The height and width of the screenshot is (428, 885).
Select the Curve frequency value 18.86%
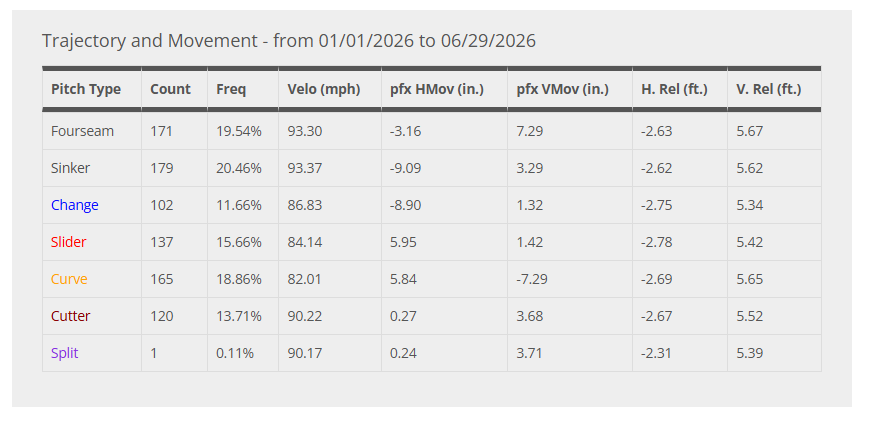coord(239,279)
